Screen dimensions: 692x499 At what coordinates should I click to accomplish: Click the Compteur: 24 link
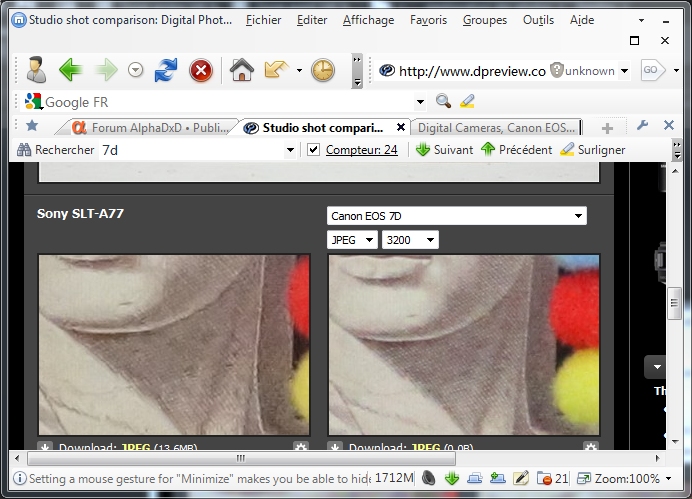(x=361, y=150)
